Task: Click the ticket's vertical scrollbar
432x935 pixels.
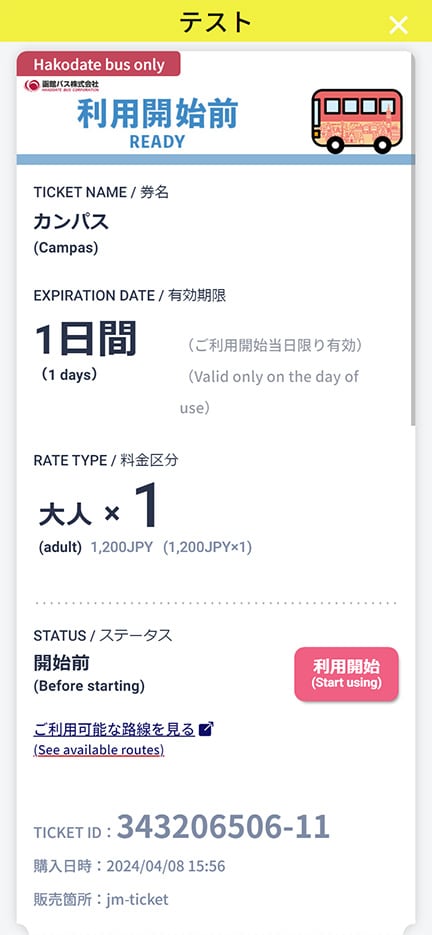Action: tap(413, 239)
